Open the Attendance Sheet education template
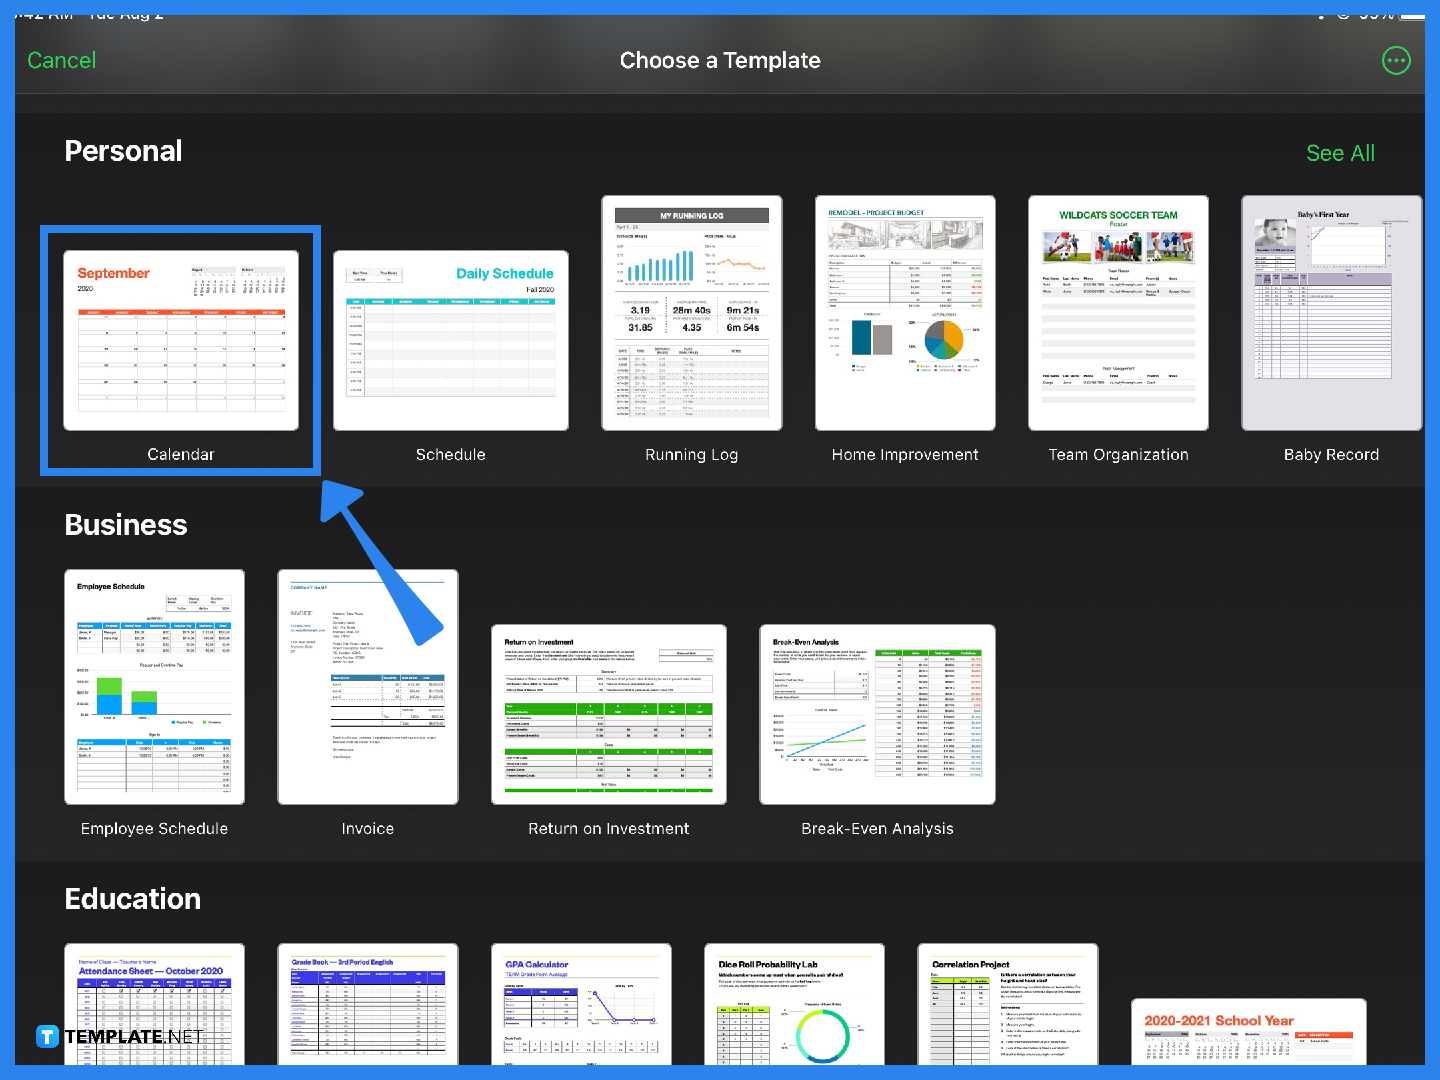1440x1080 pixels. click(154, 1010)
